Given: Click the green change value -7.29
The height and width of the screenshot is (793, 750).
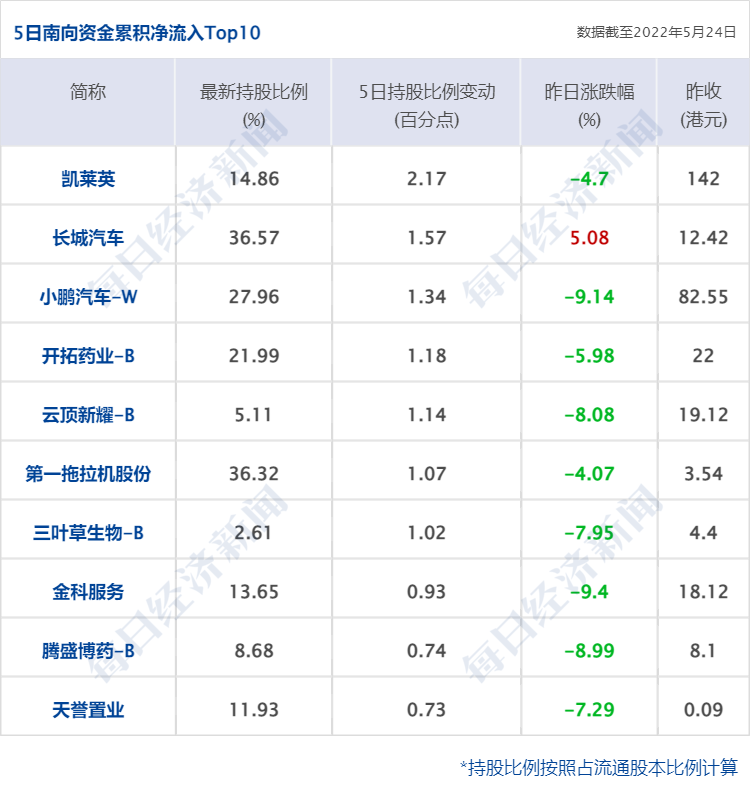Looking at the screenshot, I should (589, 710).
